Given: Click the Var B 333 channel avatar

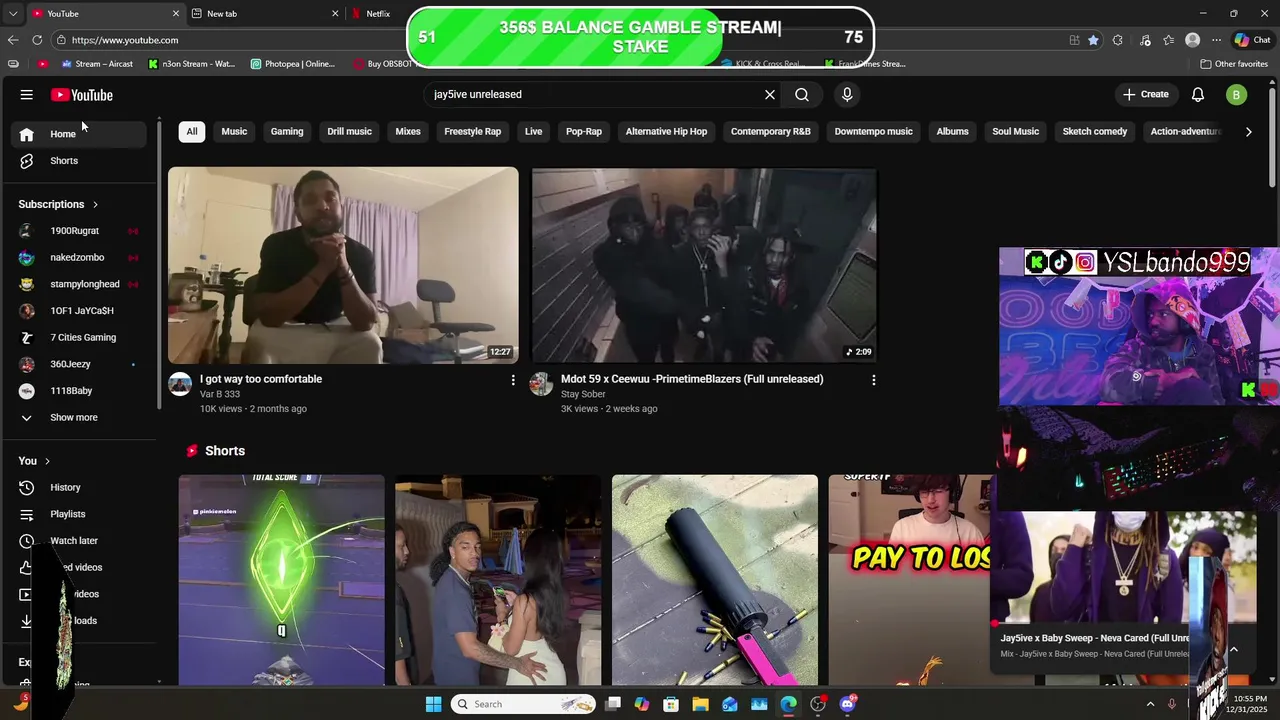Looking at the screenshot, I should 180,384.
